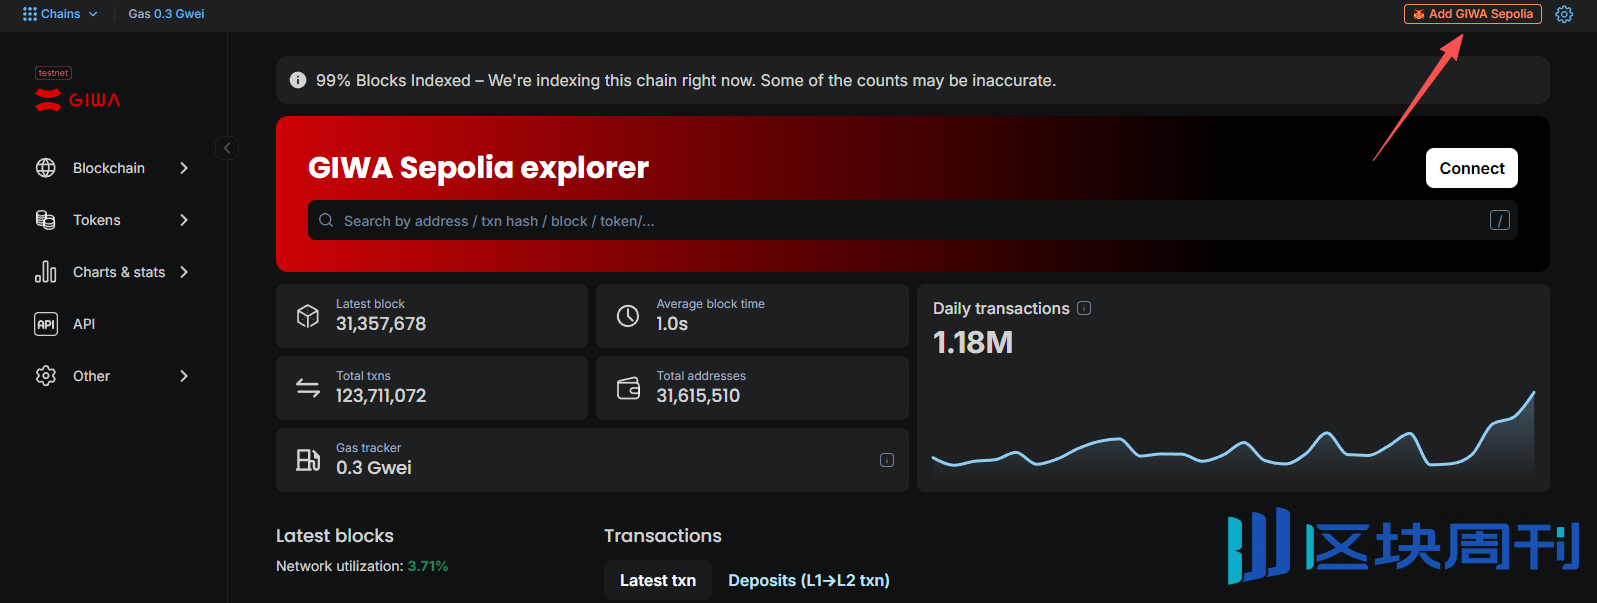The height and width of the screenshot is (603, 1597).
Task: Click the Connect button
Action: (1472, 168)
